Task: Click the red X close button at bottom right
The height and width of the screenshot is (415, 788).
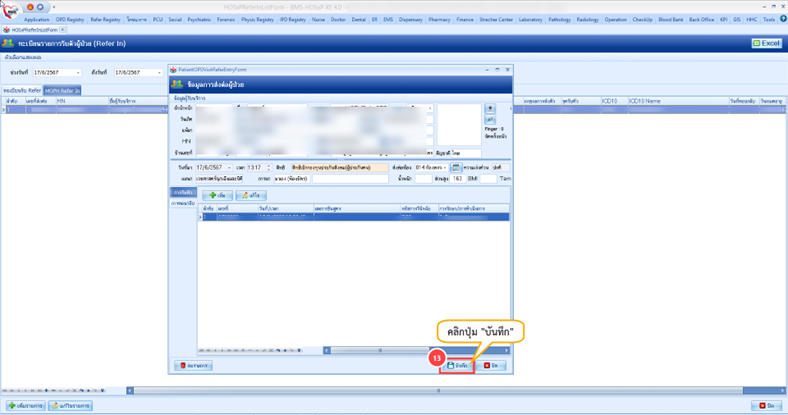Action: [766, 405]
